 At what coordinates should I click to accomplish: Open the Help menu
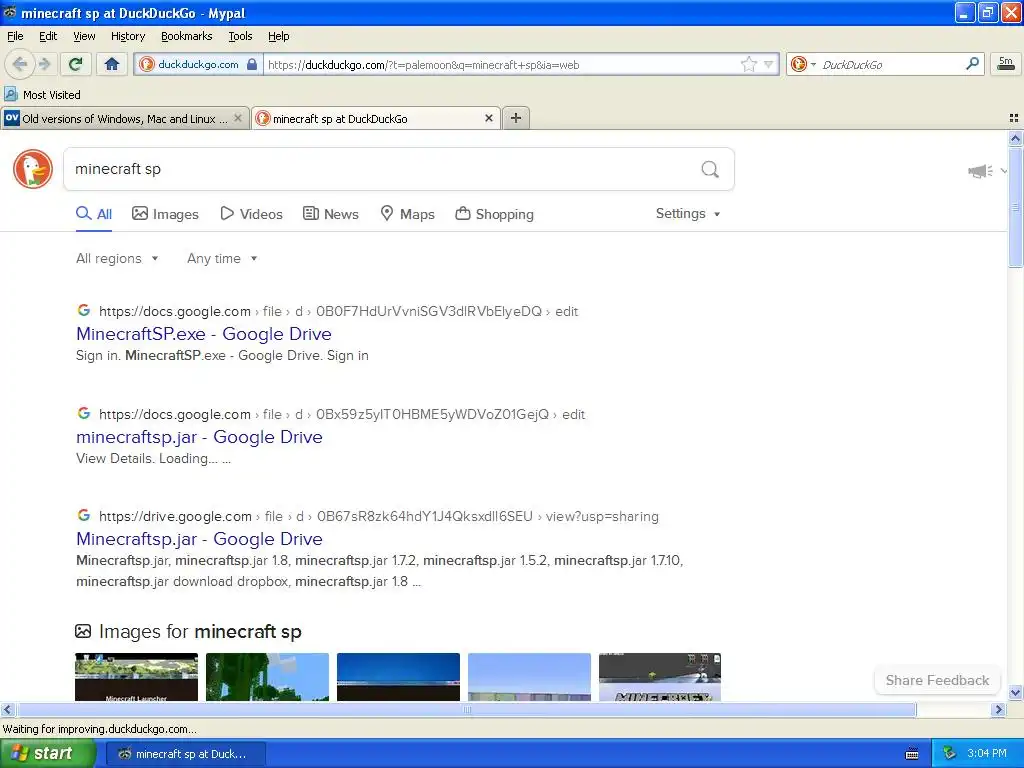tap(278, 36)
